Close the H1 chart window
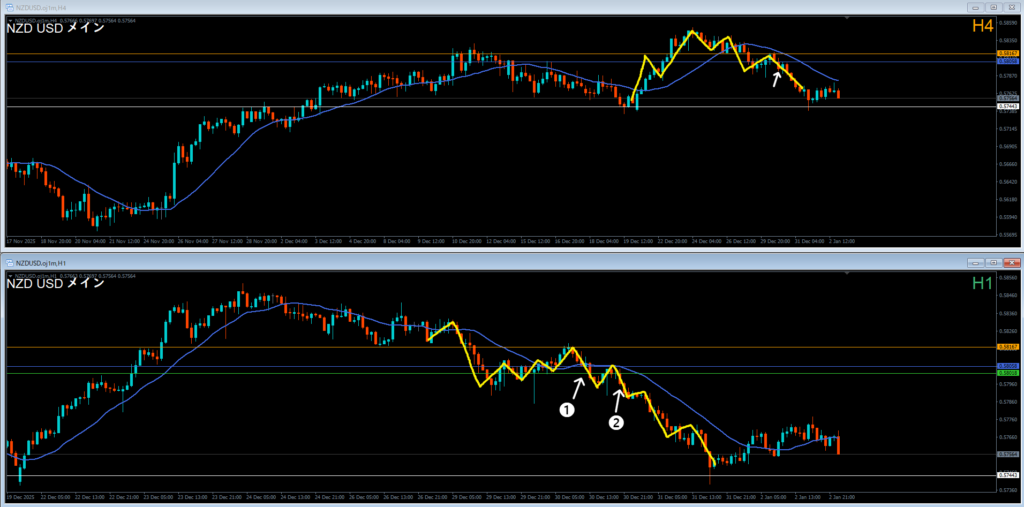 [x=1010, y=261]
